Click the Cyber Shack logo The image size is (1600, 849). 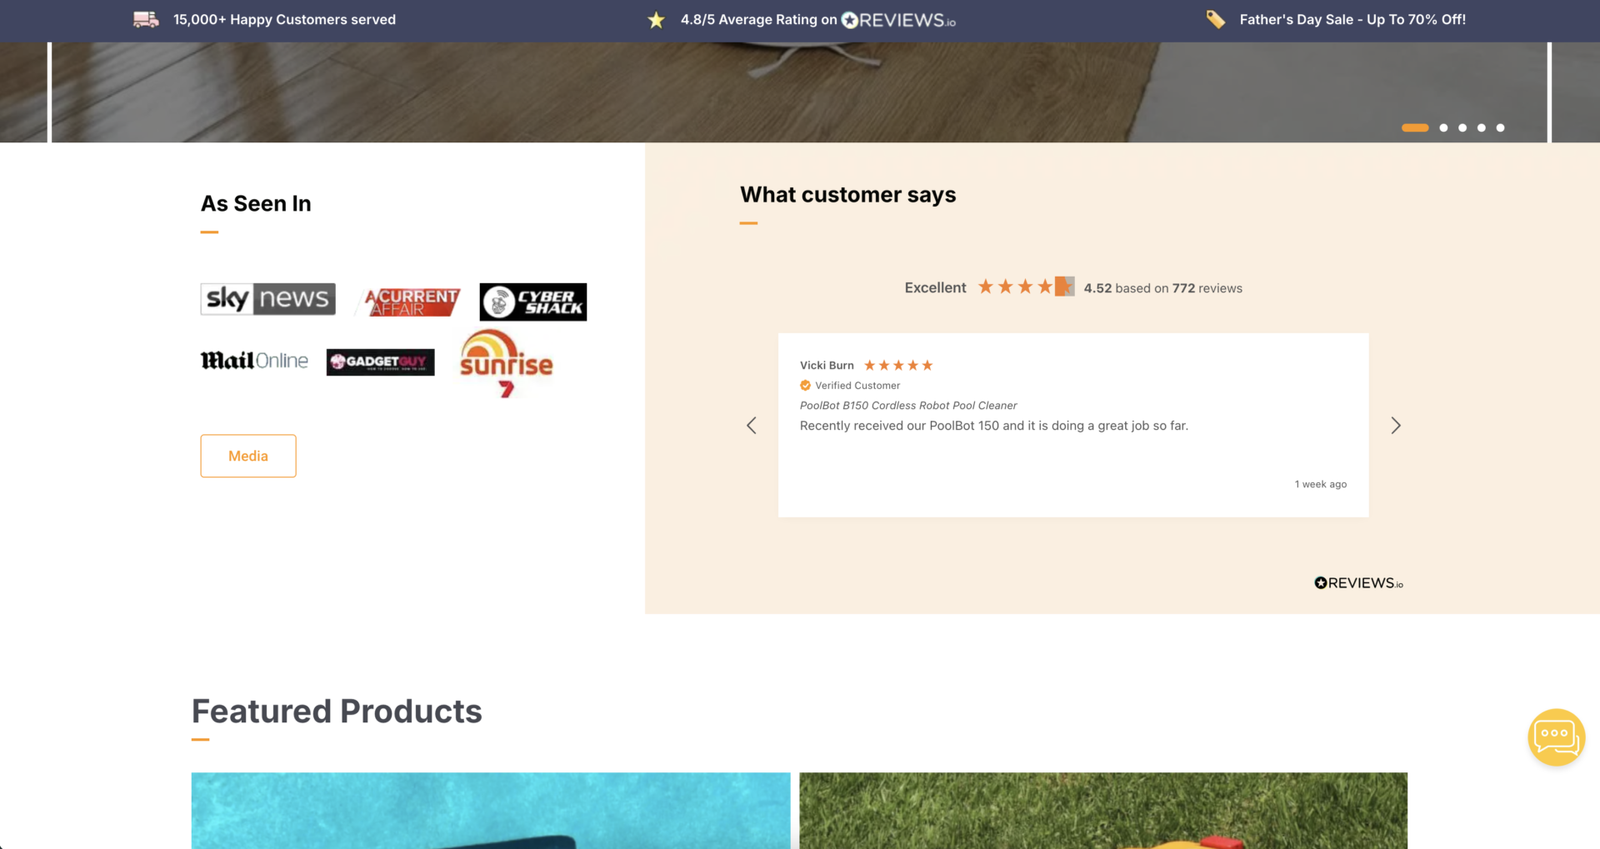click(x=533, y=302)
